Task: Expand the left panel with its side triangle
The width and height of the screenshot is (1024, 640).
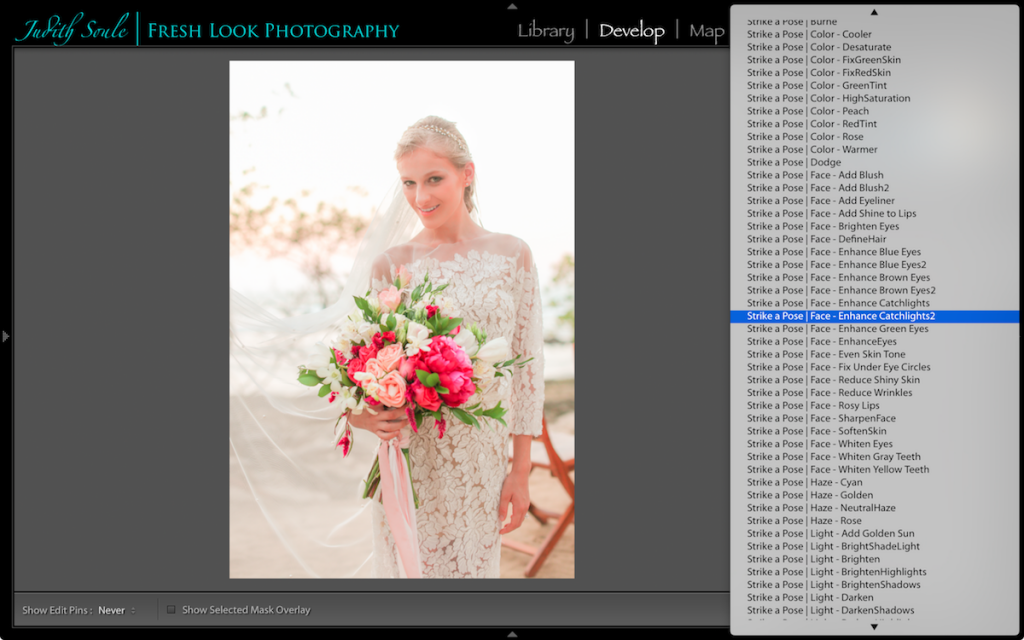Action: 7,336
